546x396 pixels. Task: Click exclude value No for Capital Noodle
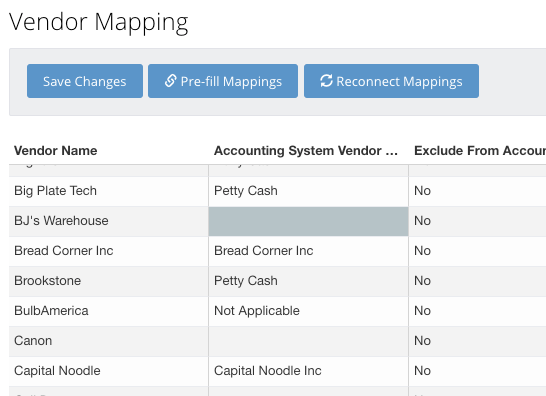[x=477, y=371]
